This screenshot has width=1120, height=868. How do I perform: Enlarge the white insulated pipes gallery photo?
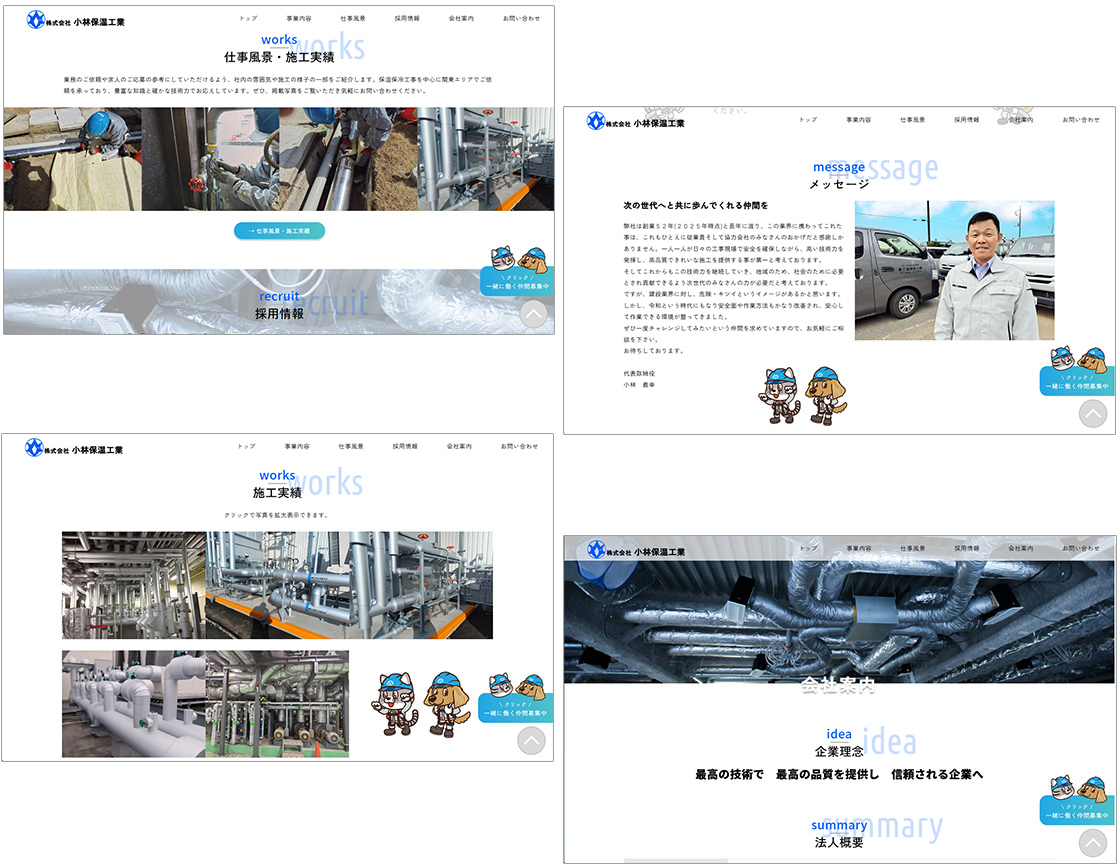[x=133, y=704]
